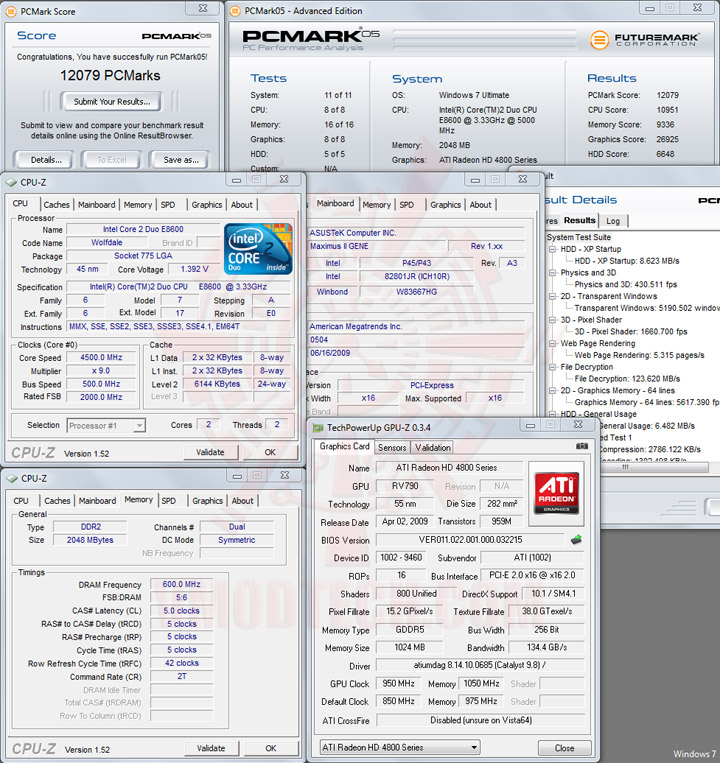The width and height of the screenshot is (720, 763).
Task: Switch to Validation tab in GPU-Z
Action: pyautogui.click(x=432, y=447)
